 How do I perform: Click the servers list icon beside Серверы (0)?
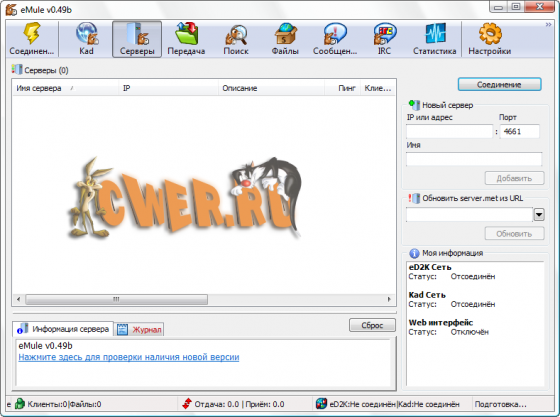[16, 69]
